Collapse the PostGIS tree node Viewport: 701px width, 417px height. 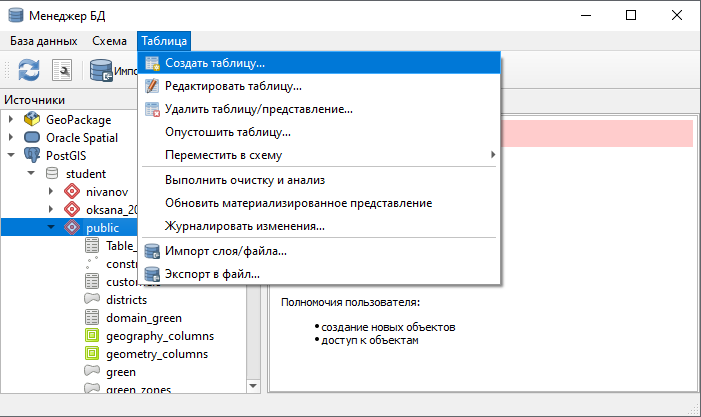(11, 155)
